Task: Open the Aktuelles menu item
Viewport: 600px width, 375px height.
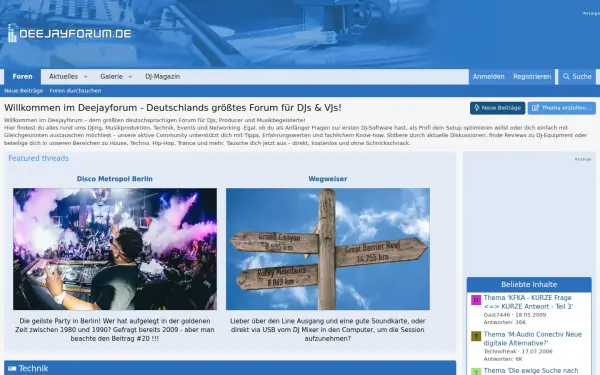Action: [x=64, y=77]
